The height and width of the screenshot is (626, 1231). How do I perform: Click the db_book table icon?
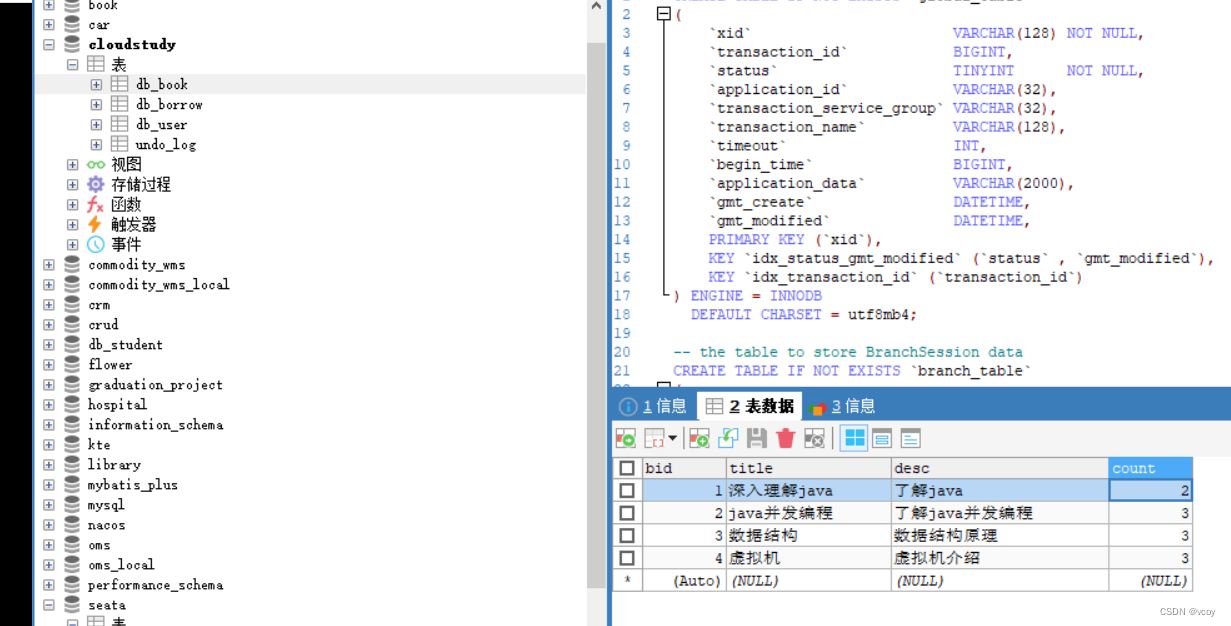tap(119, 84)
